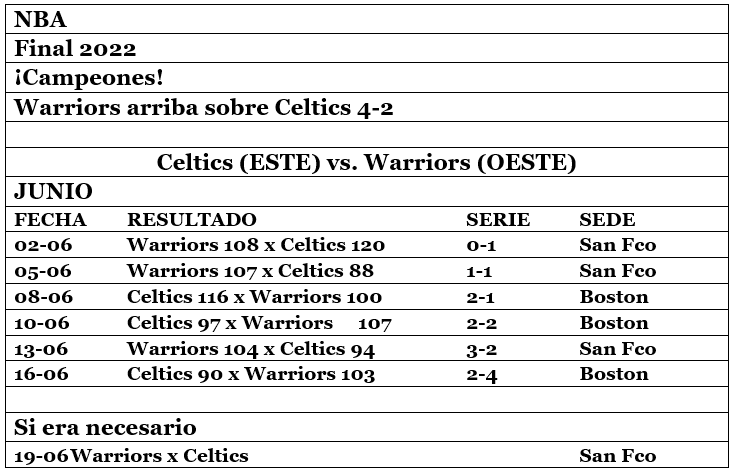Select the 'Final 2022' heading row

click(75, 48)
